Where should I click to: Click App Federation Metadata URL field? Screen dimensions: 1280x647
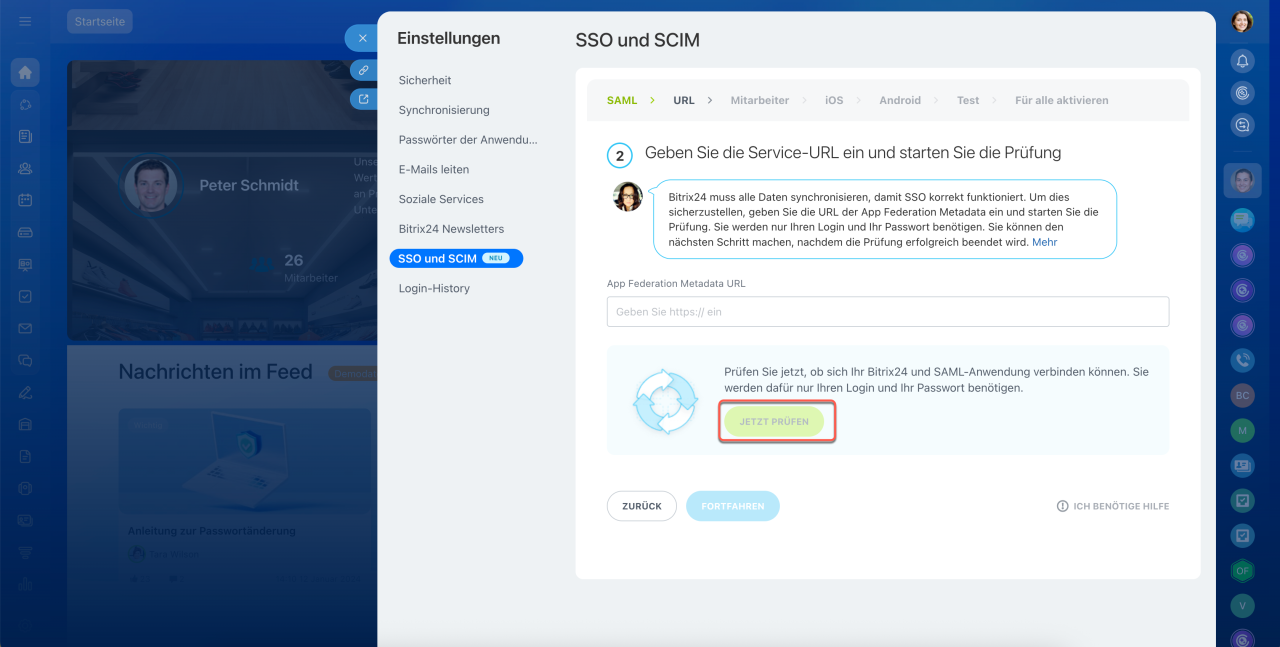point(888,312)
